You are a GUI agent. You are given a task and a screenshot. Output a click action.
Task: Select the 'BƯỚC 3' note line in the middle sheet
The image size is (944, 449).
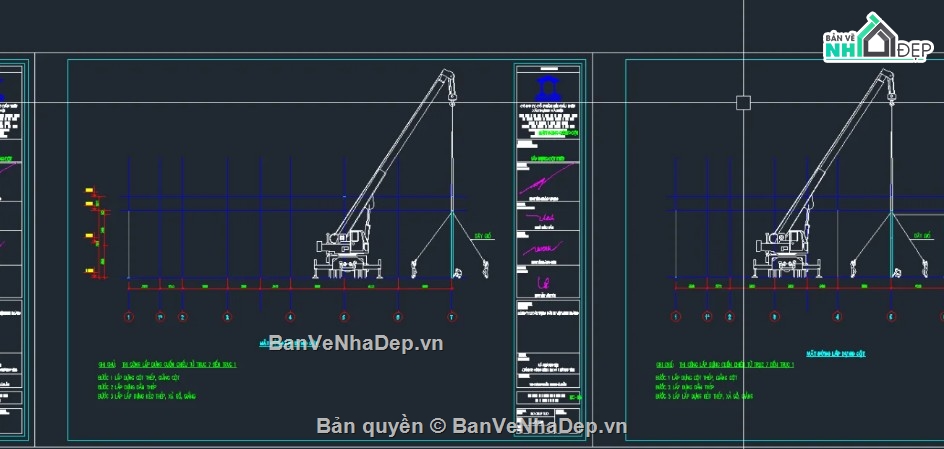(x=146, y=397)
